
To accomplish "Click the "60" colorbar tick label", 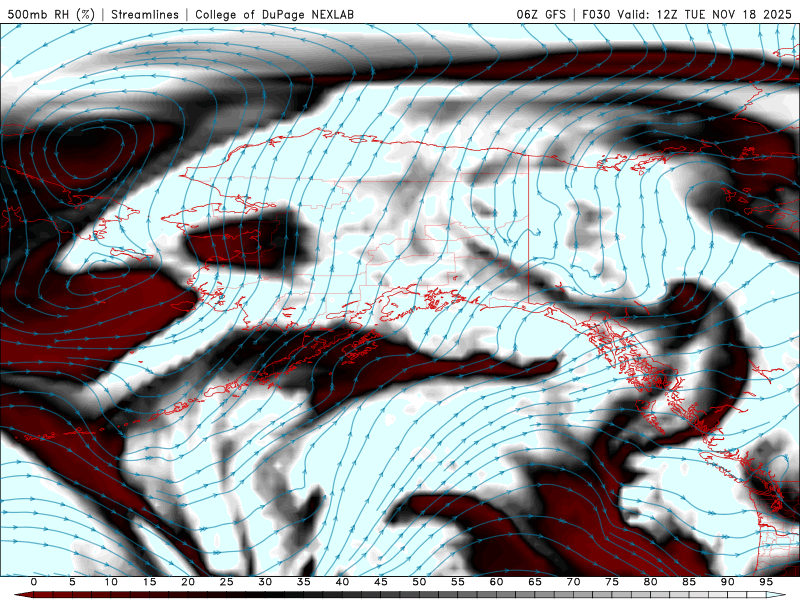I will tap(496, 582).
